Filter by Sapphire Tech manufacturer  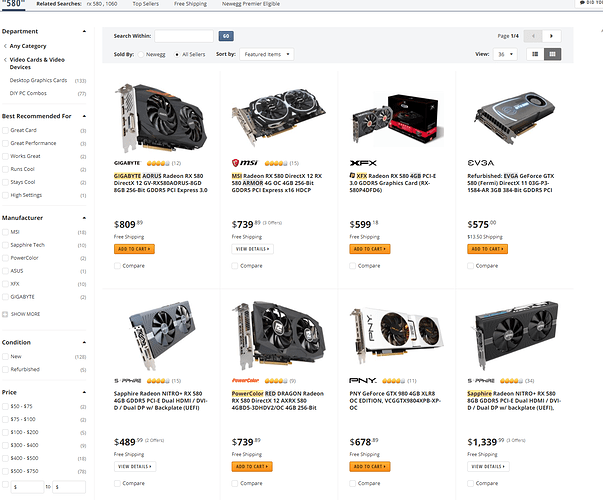5,245
